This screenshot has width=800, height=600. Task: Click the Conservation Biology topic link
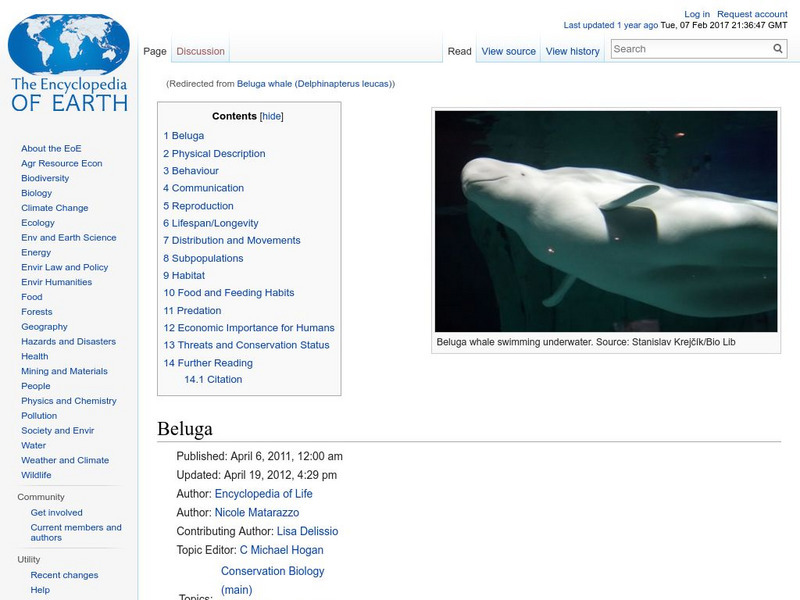272,571
